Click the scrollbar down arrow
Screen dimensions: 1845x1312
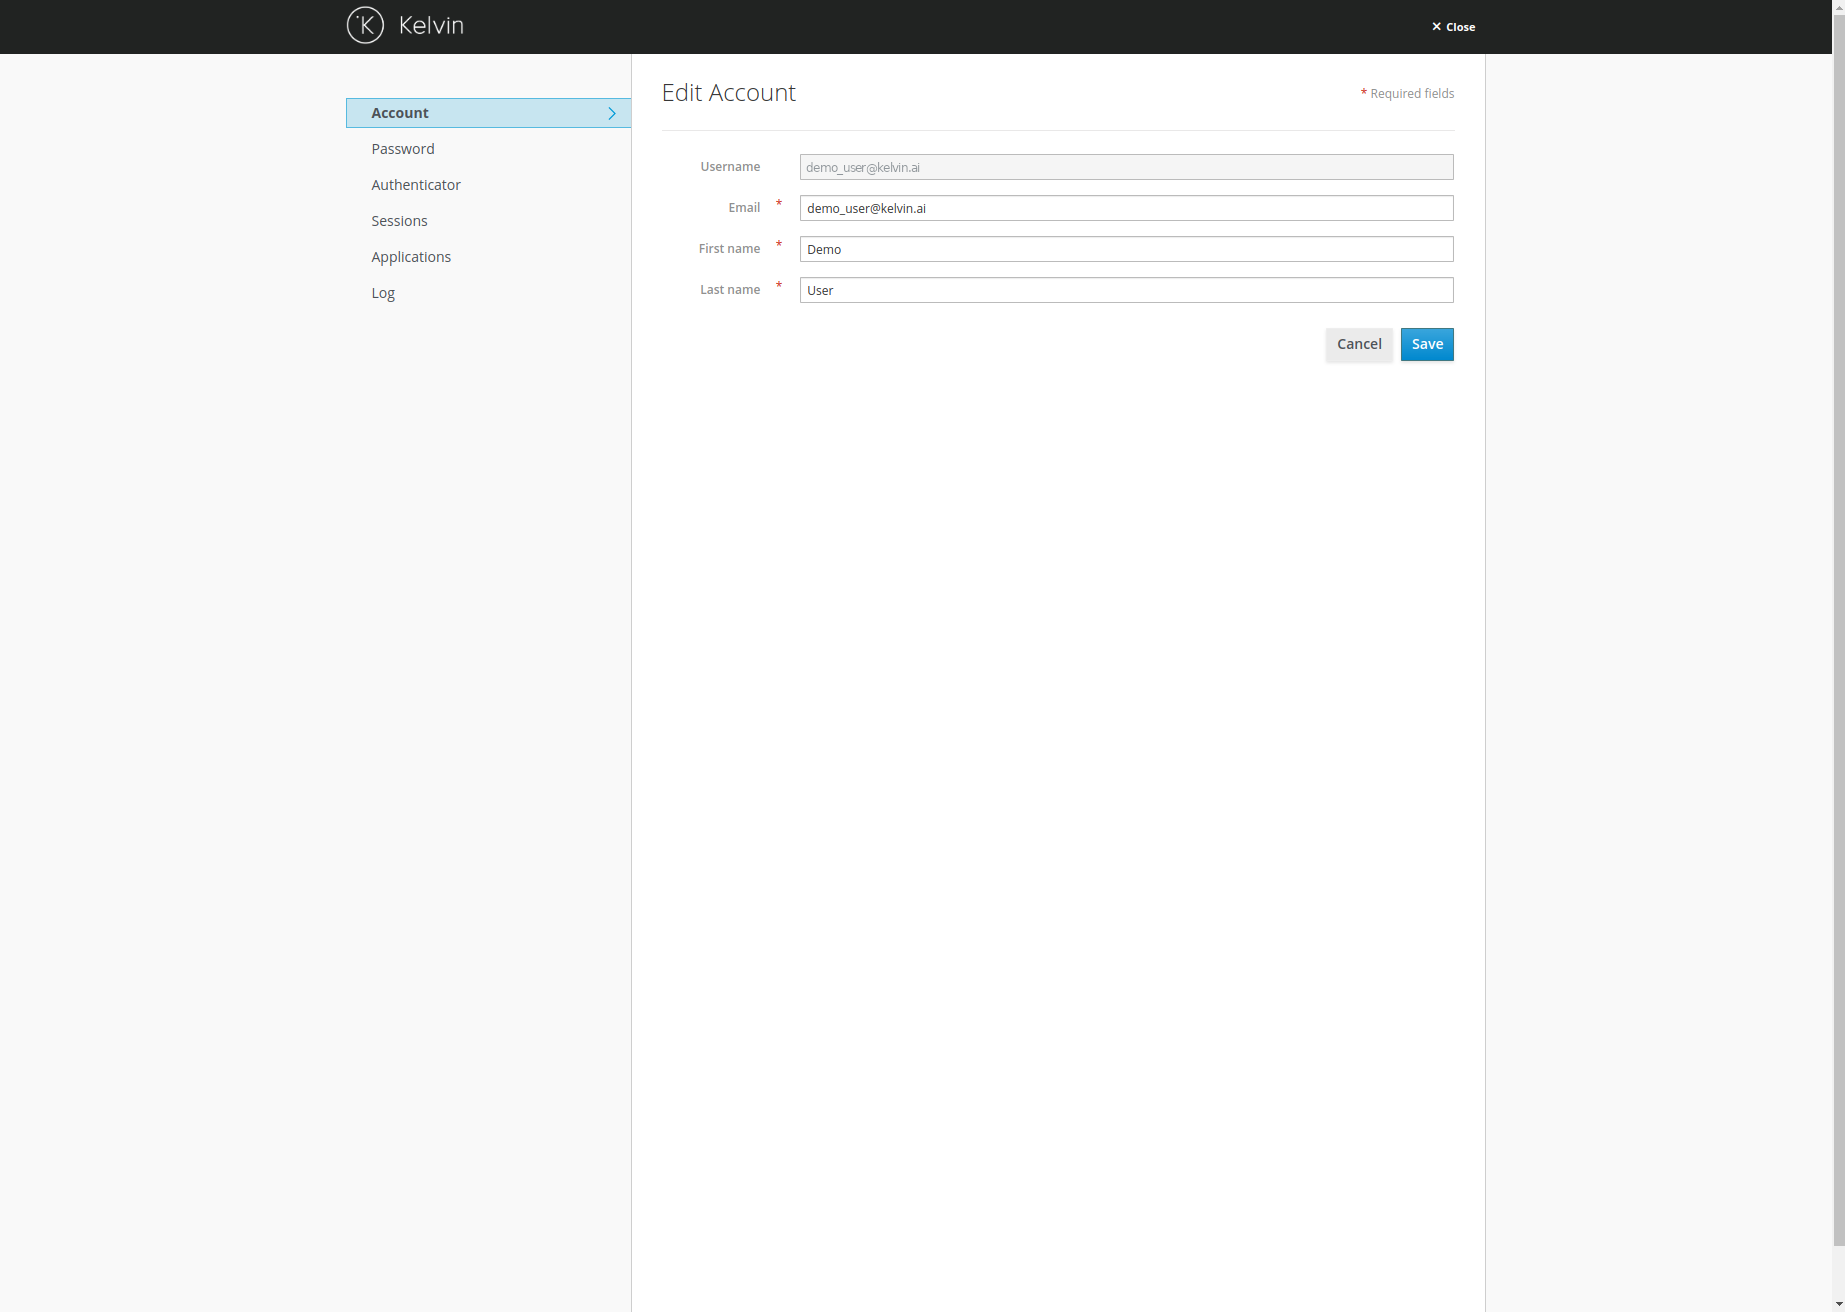(x=1838, y=1305)
